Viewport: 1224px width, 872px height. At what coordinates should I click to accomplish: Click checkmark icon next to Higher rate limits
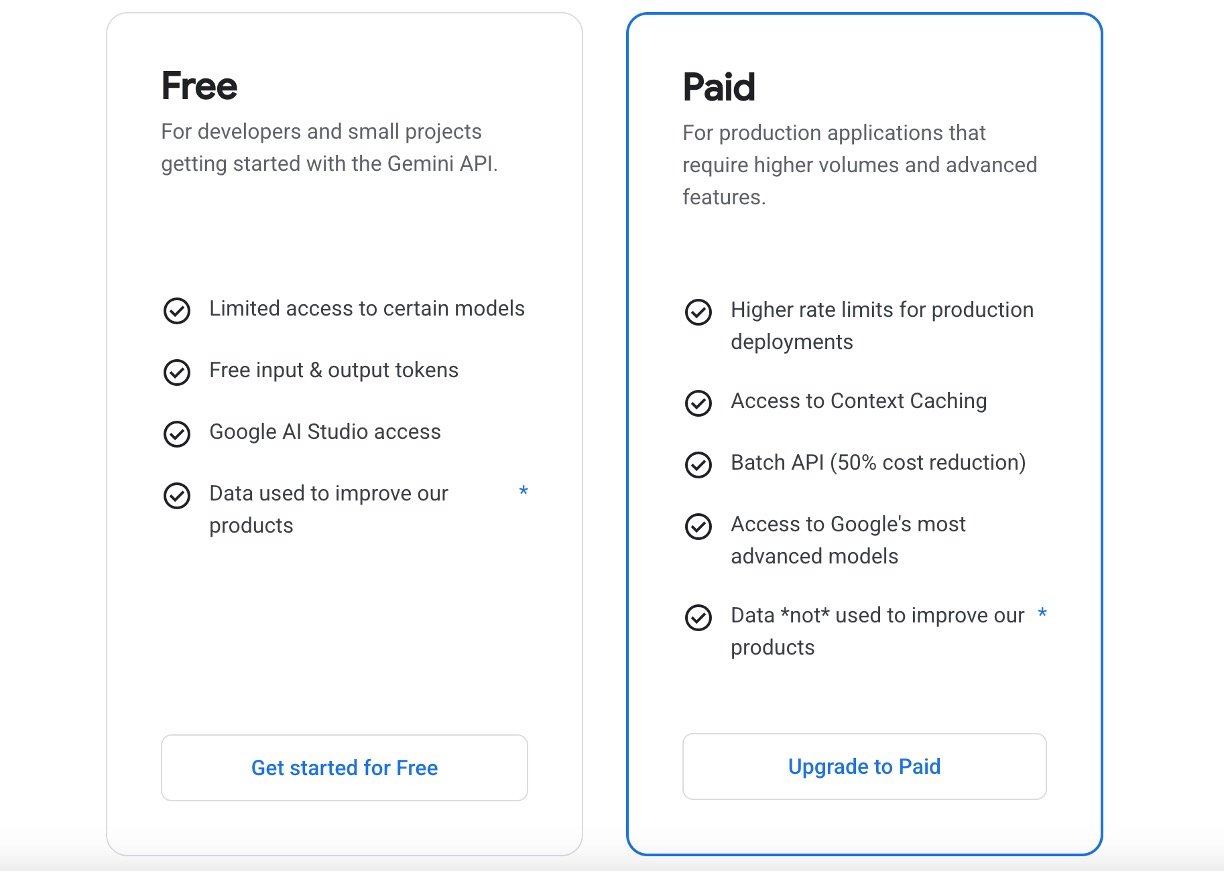point(698,312)
